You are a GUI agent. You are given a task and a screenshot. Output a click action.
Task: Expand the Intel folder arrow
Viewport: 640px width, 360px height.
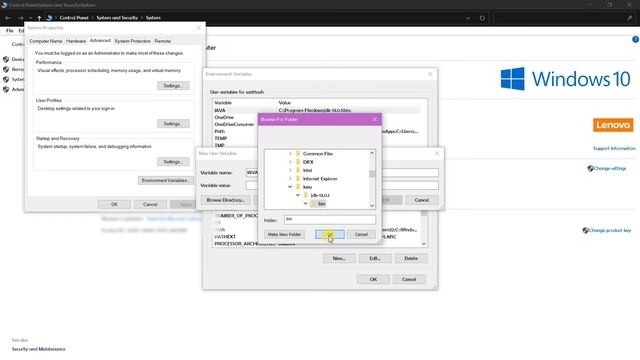tap(290, 170)
